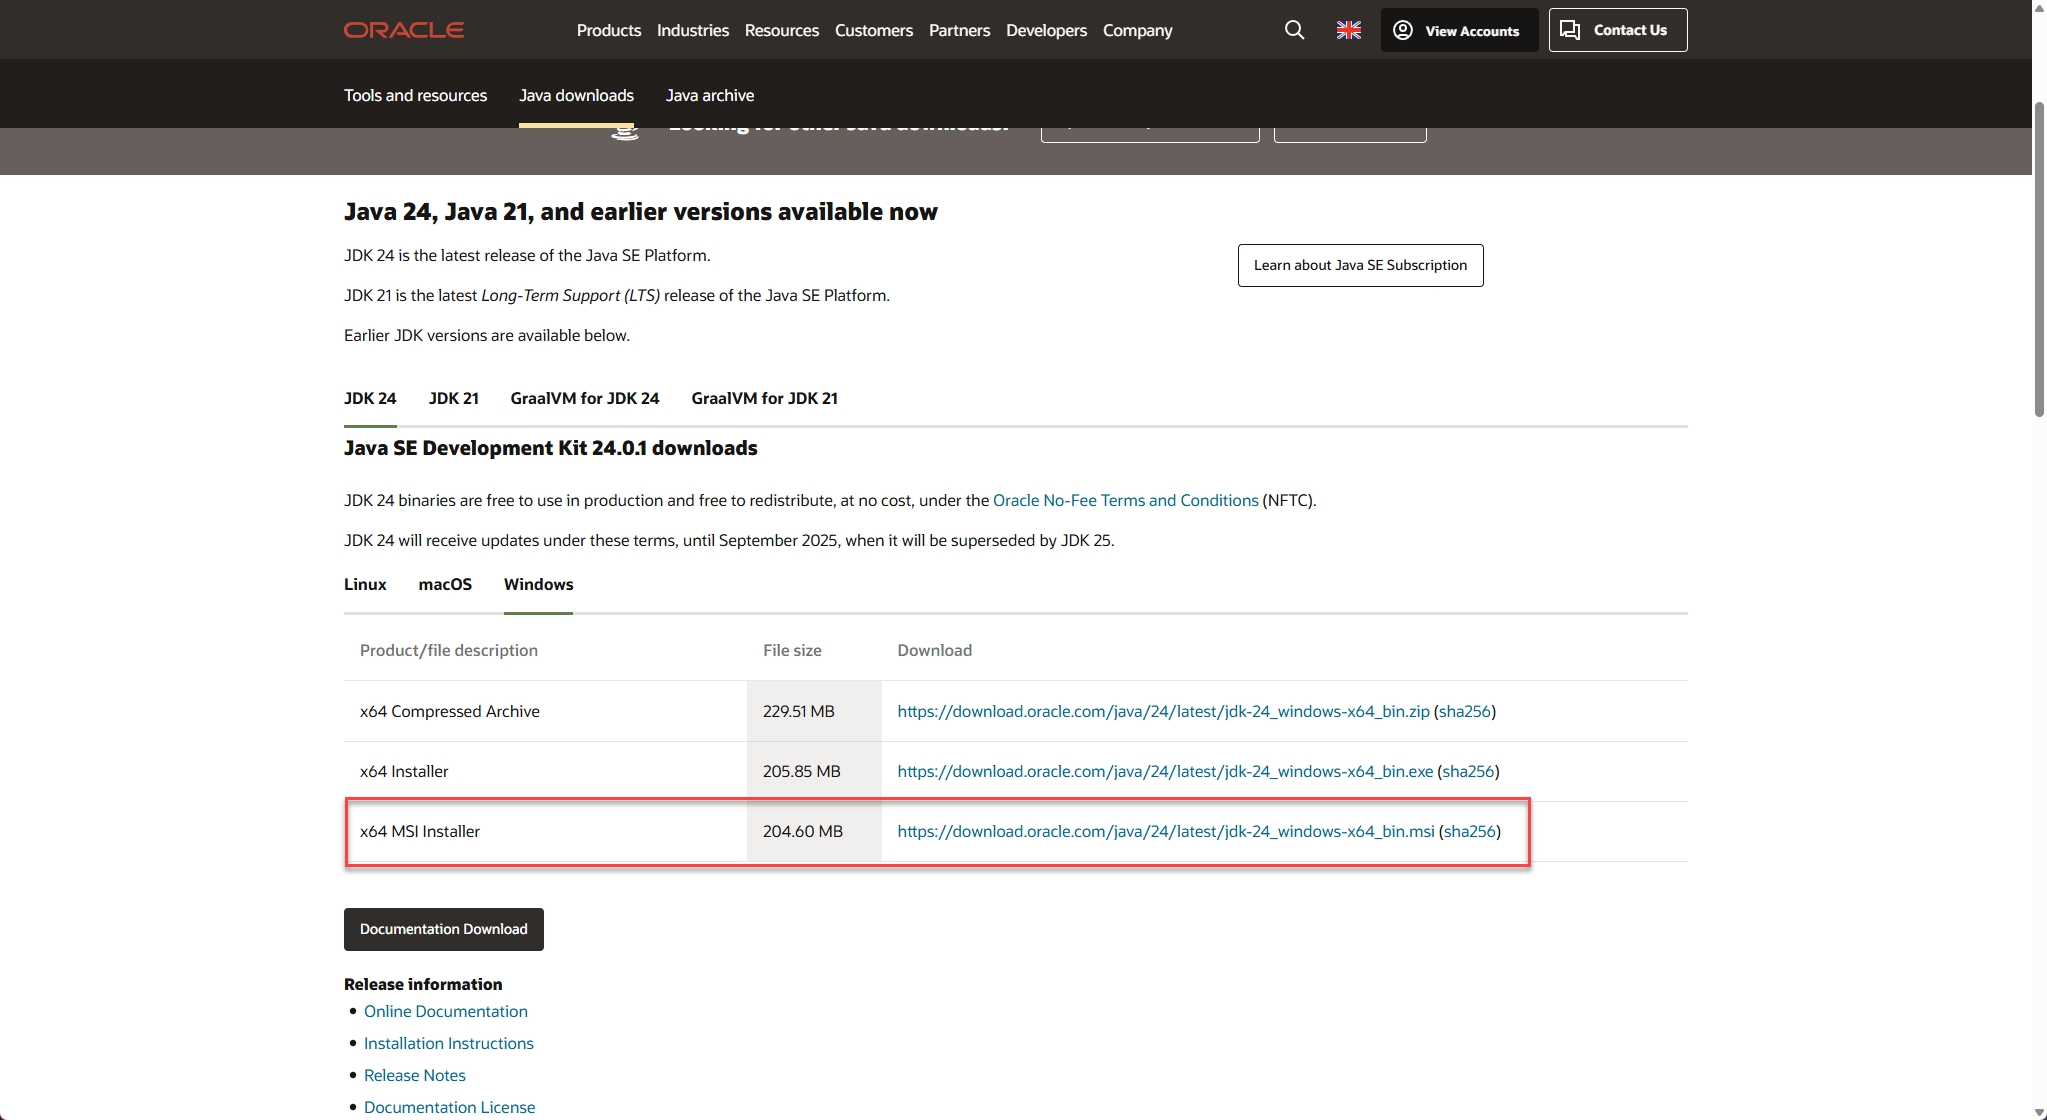Choose the macOS platform tab
The height and width of the screenshot is (1120, 2047).
pyautogui.click(x=445, y=584)
